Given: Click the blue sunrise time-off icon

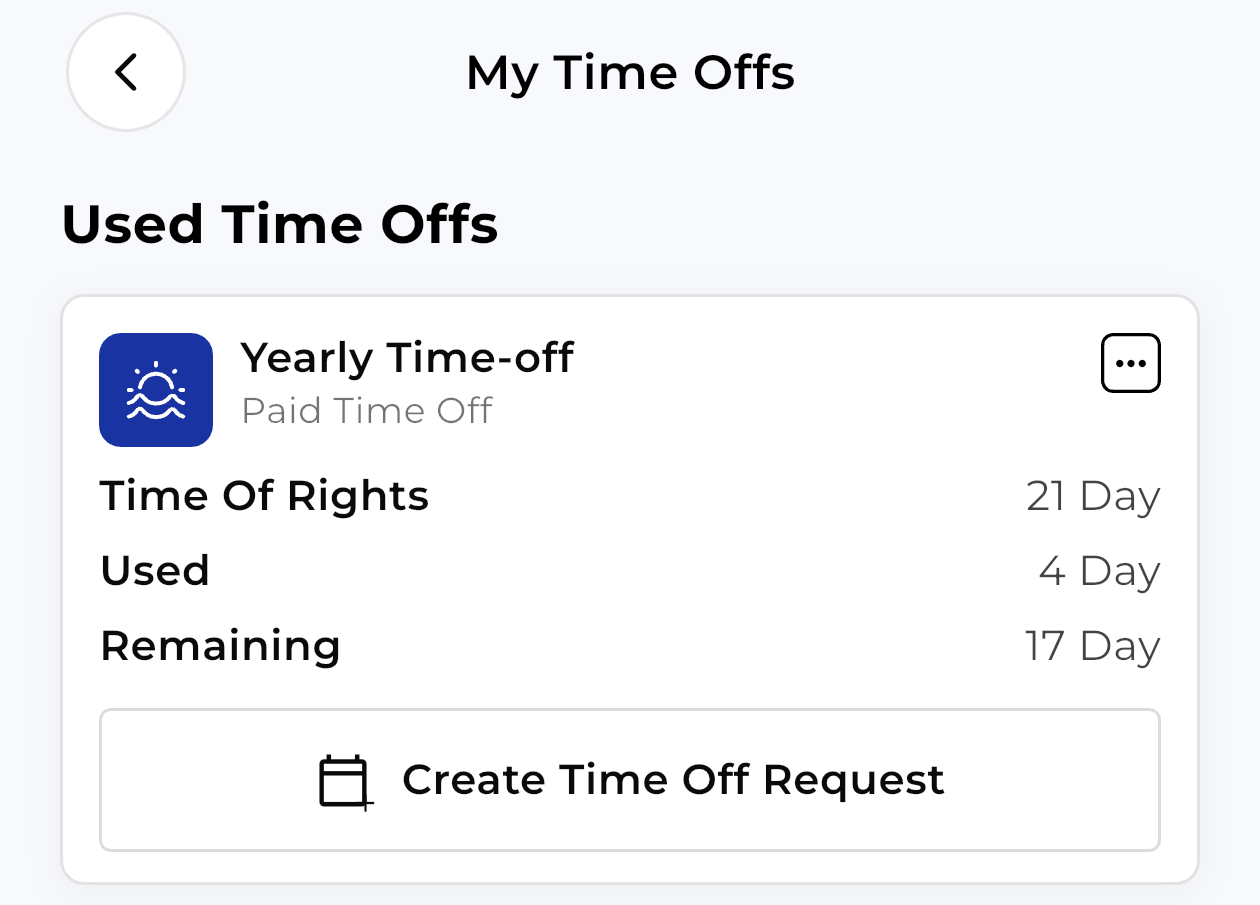Looking at the screenshot, I should click(156, 390).
